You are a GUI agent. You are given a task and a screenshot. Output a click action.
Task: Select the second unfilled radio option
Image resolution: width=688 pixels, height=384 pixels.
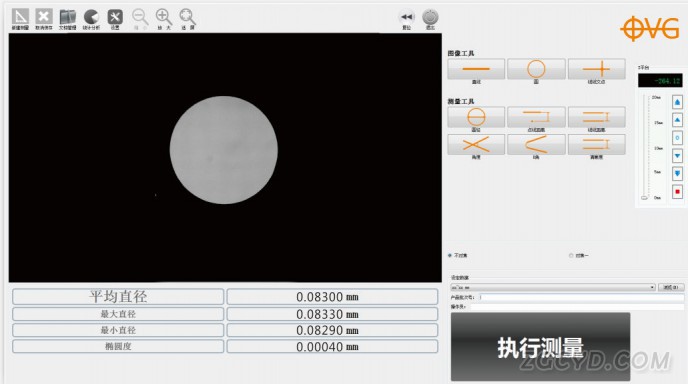571,255
